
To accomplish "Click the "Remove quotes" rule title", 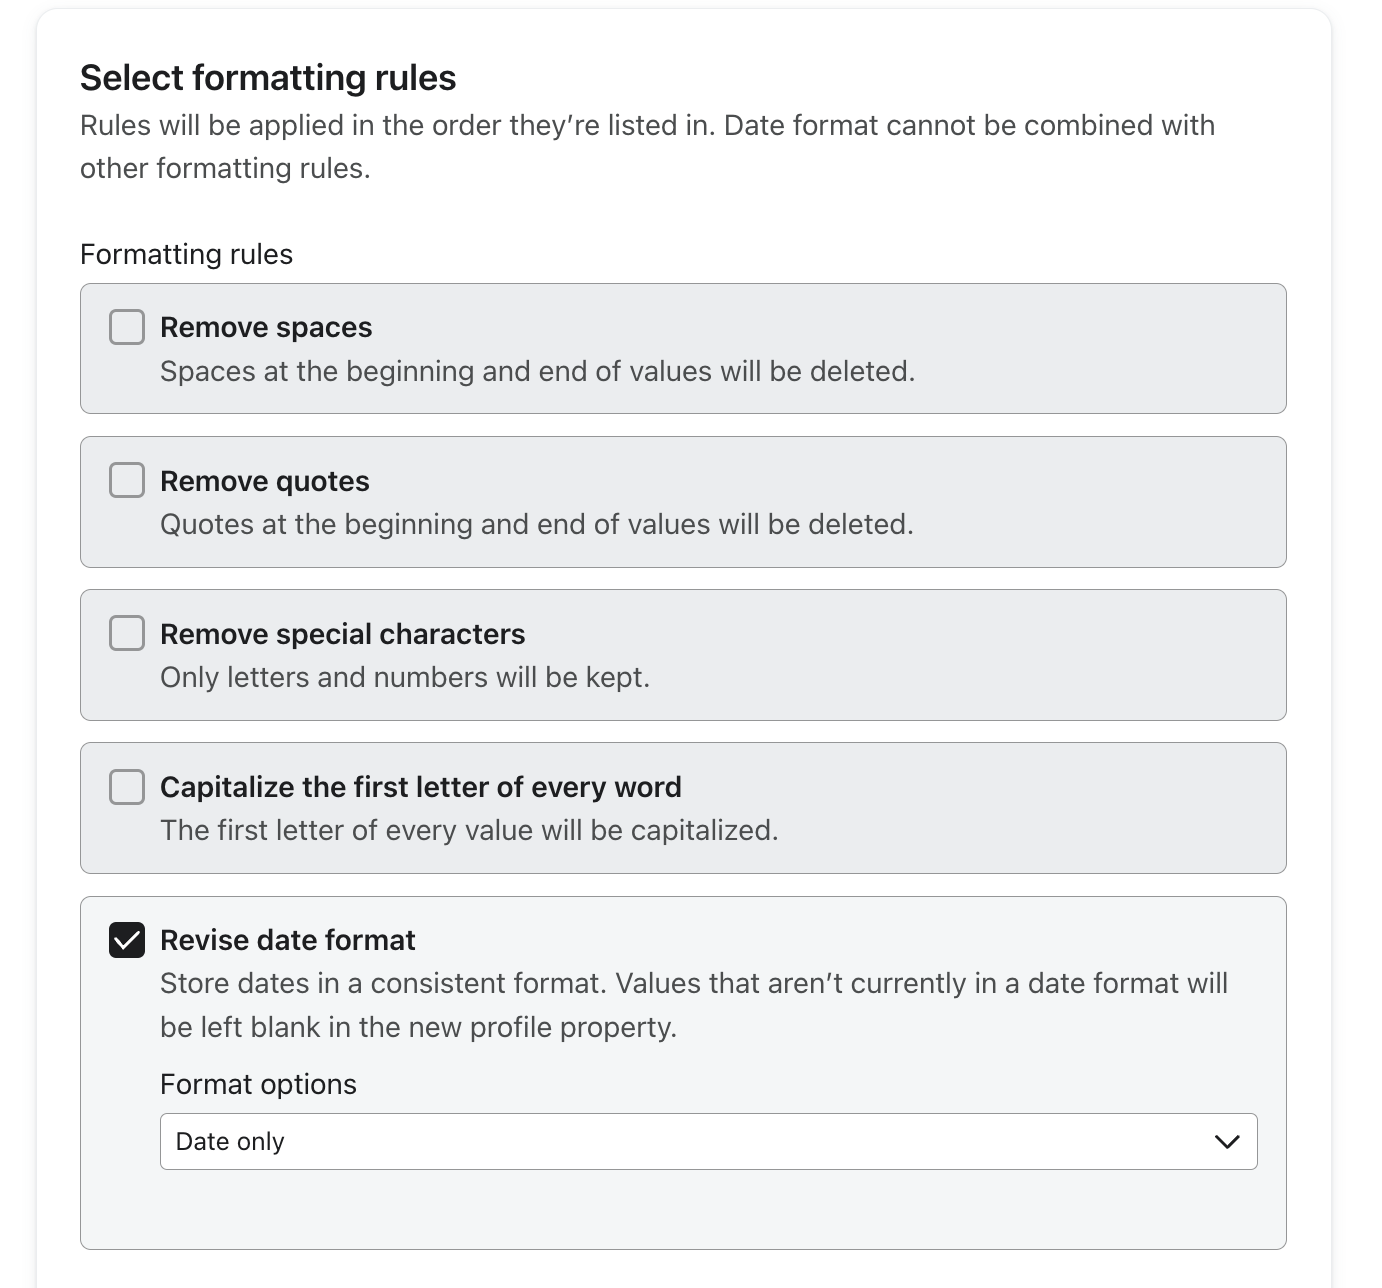I will point(265,481).
